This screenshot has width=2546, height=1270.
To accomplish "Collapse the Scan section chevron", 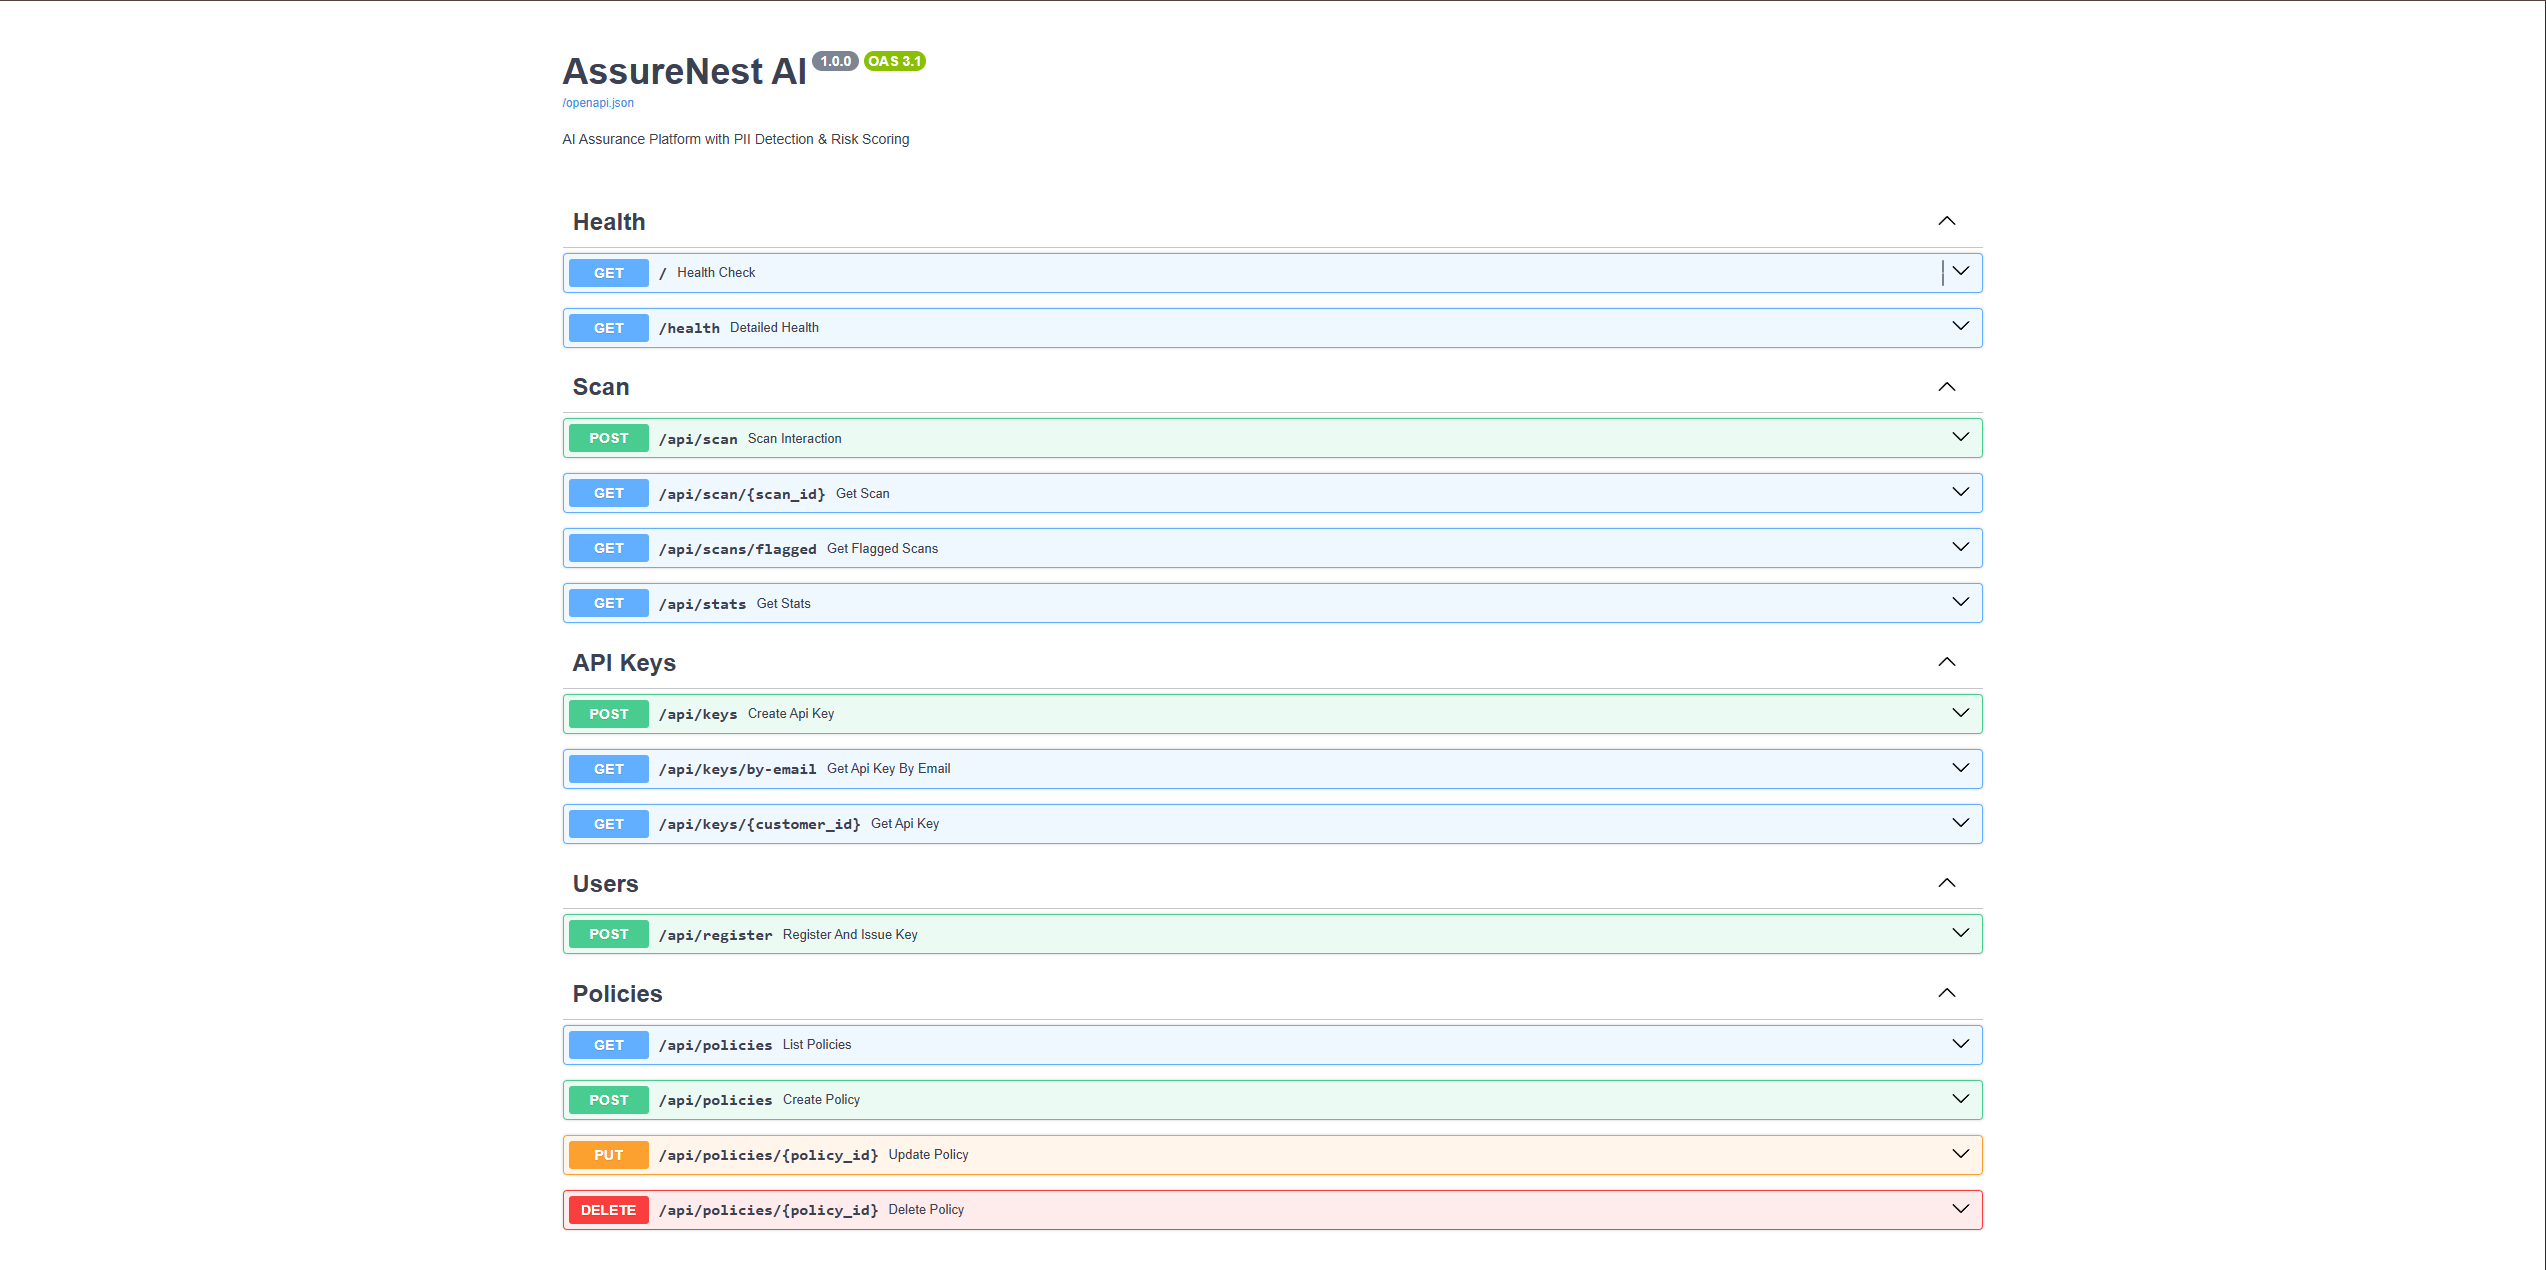I will coord(1946,387).
